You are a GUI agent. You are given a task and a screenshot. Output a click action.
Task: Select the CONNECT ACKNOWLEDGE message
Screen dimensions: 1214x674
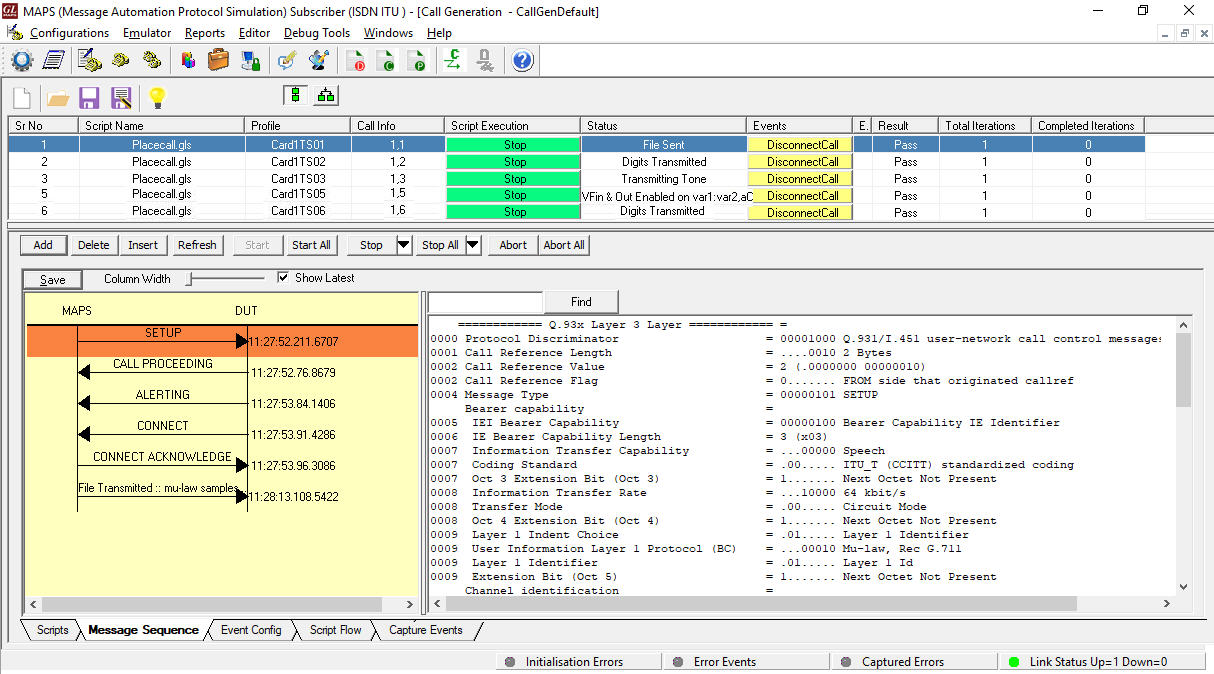162,457
